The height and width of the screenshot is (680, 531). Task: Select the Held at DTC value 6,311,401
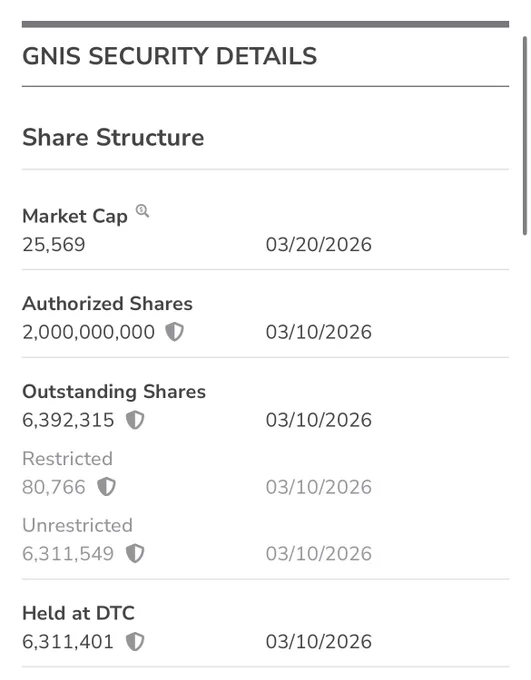tap(68, 642)
